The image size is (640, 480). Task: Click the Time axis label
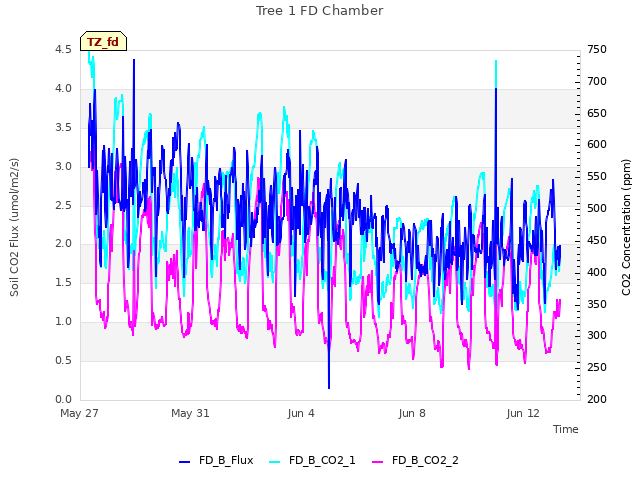tap(566, 429)
